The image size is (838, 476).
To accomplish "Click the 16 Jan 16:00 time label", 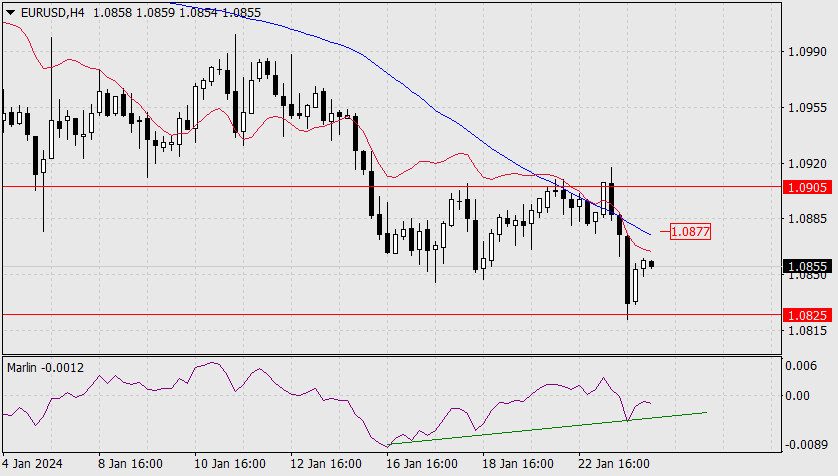I will [x=422, y=464].
